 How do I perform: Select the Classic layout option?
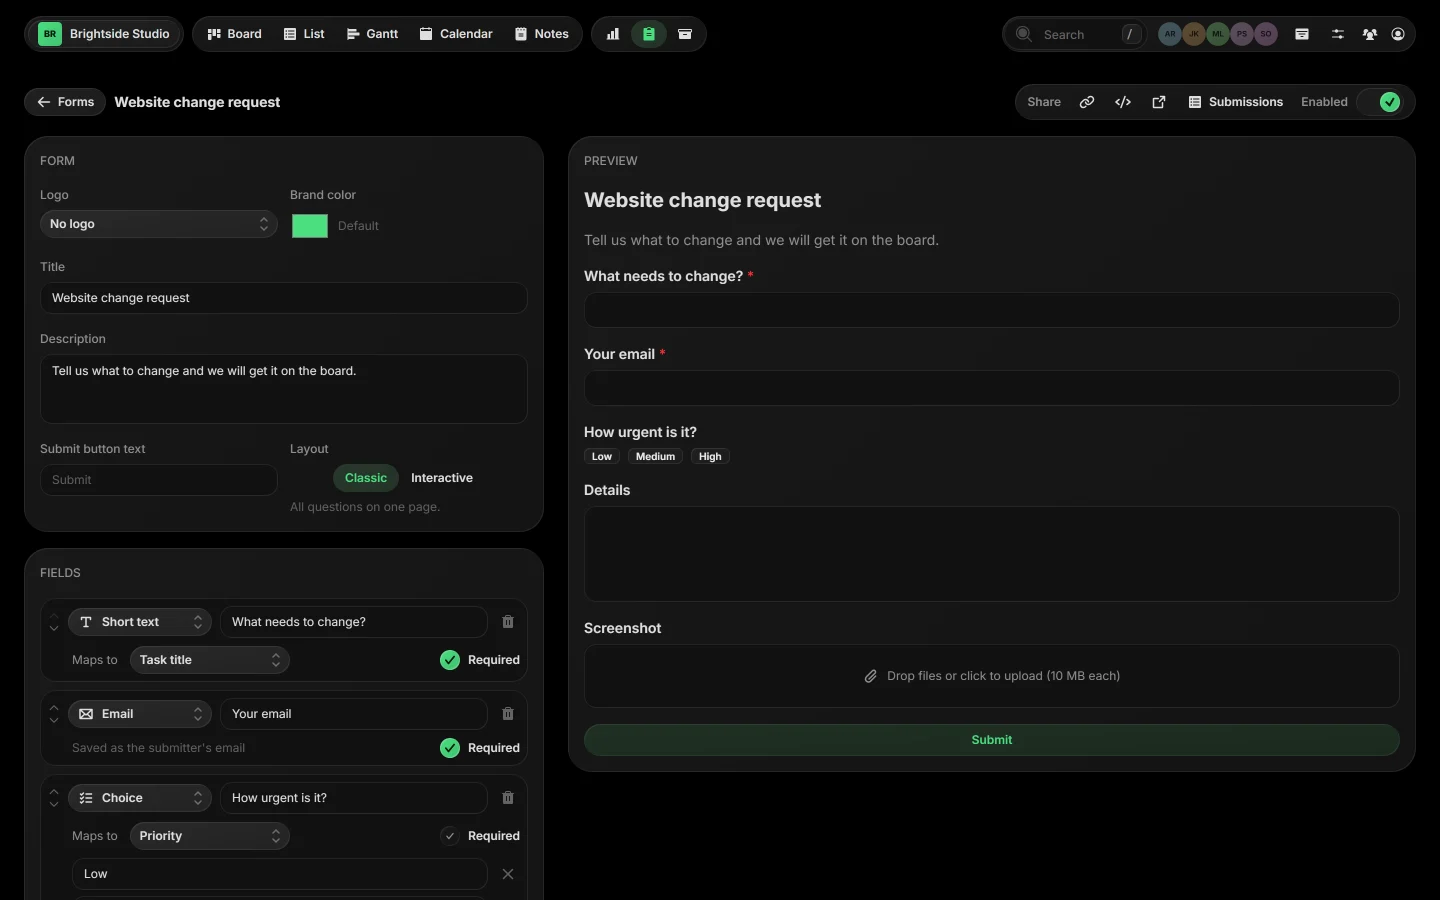coord(366,478)
